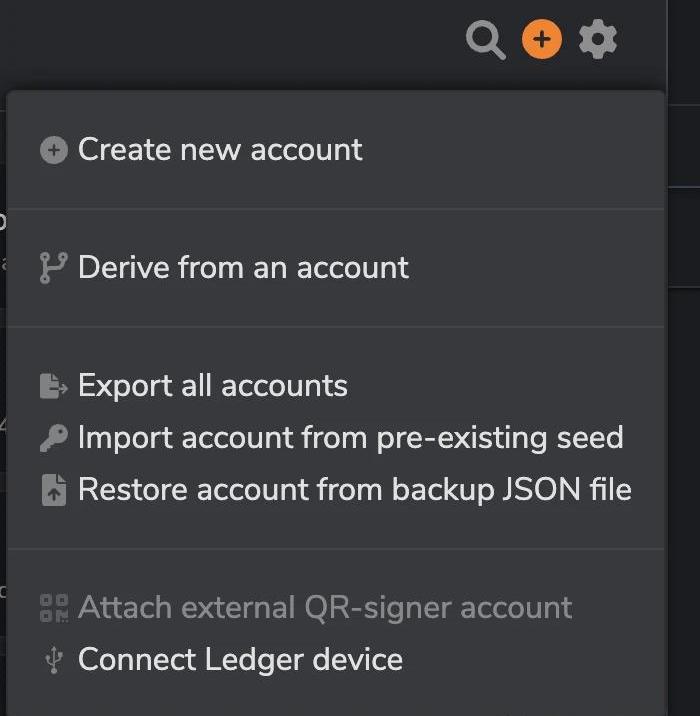Select Export all accounts
Viewport: 700px width, 716px height.
[x=213, y=386]
